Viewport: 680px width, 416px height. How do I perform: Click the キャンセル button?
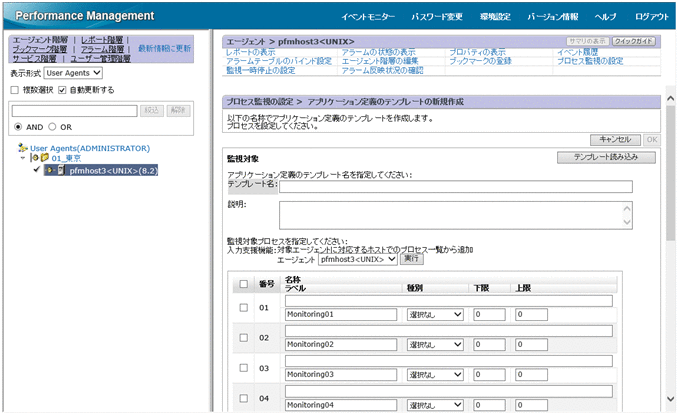(615, 140)
